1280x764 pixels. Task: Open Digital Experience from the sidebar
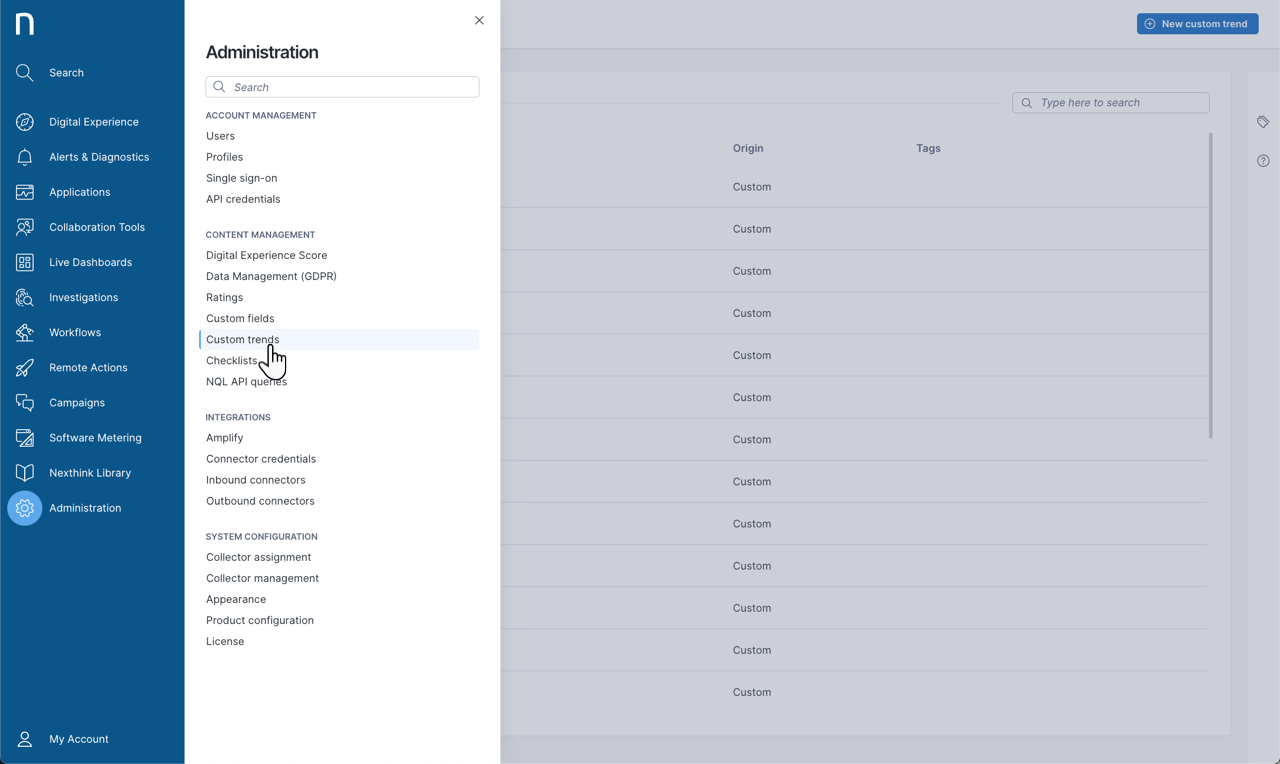[x=24, y=121]
